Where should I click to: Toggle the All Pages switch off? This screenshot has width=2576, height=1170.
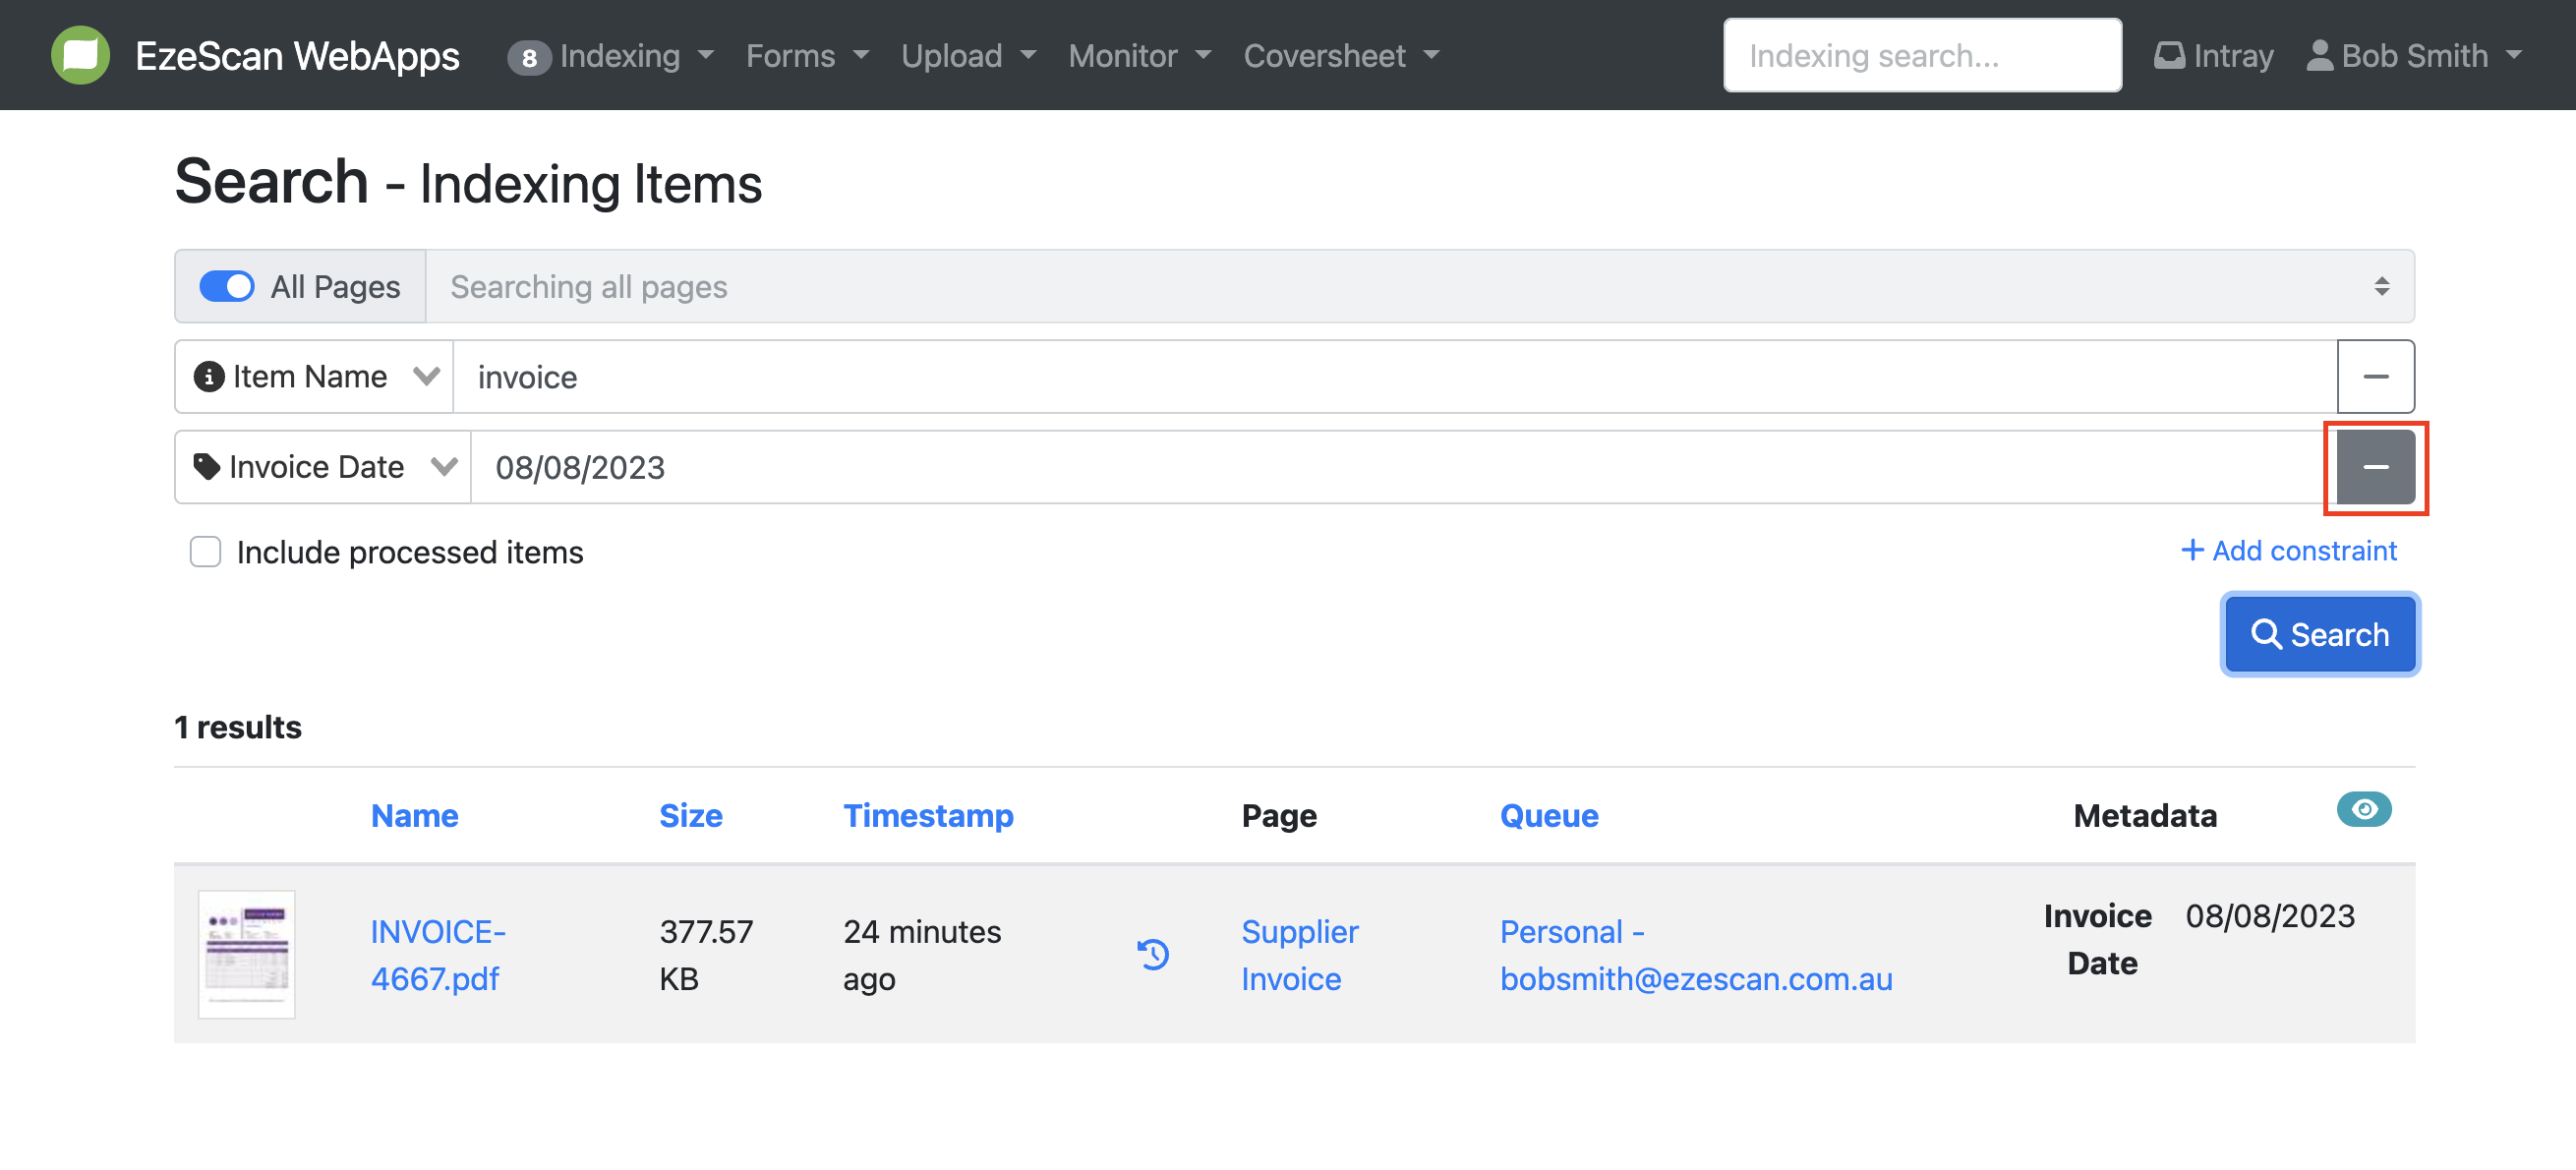point(227,287)
